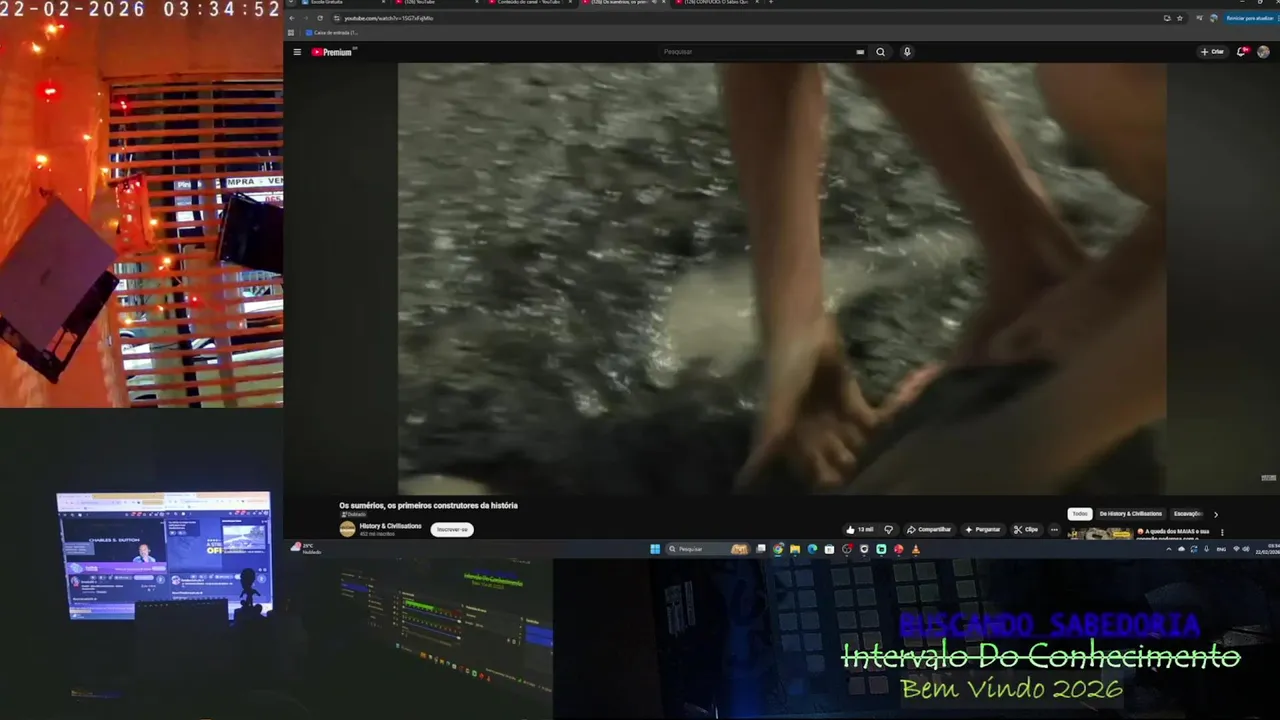Screen dimensions: 1280x720
Task: Bookmark this page with star icon
Action: pos(1180,18)
